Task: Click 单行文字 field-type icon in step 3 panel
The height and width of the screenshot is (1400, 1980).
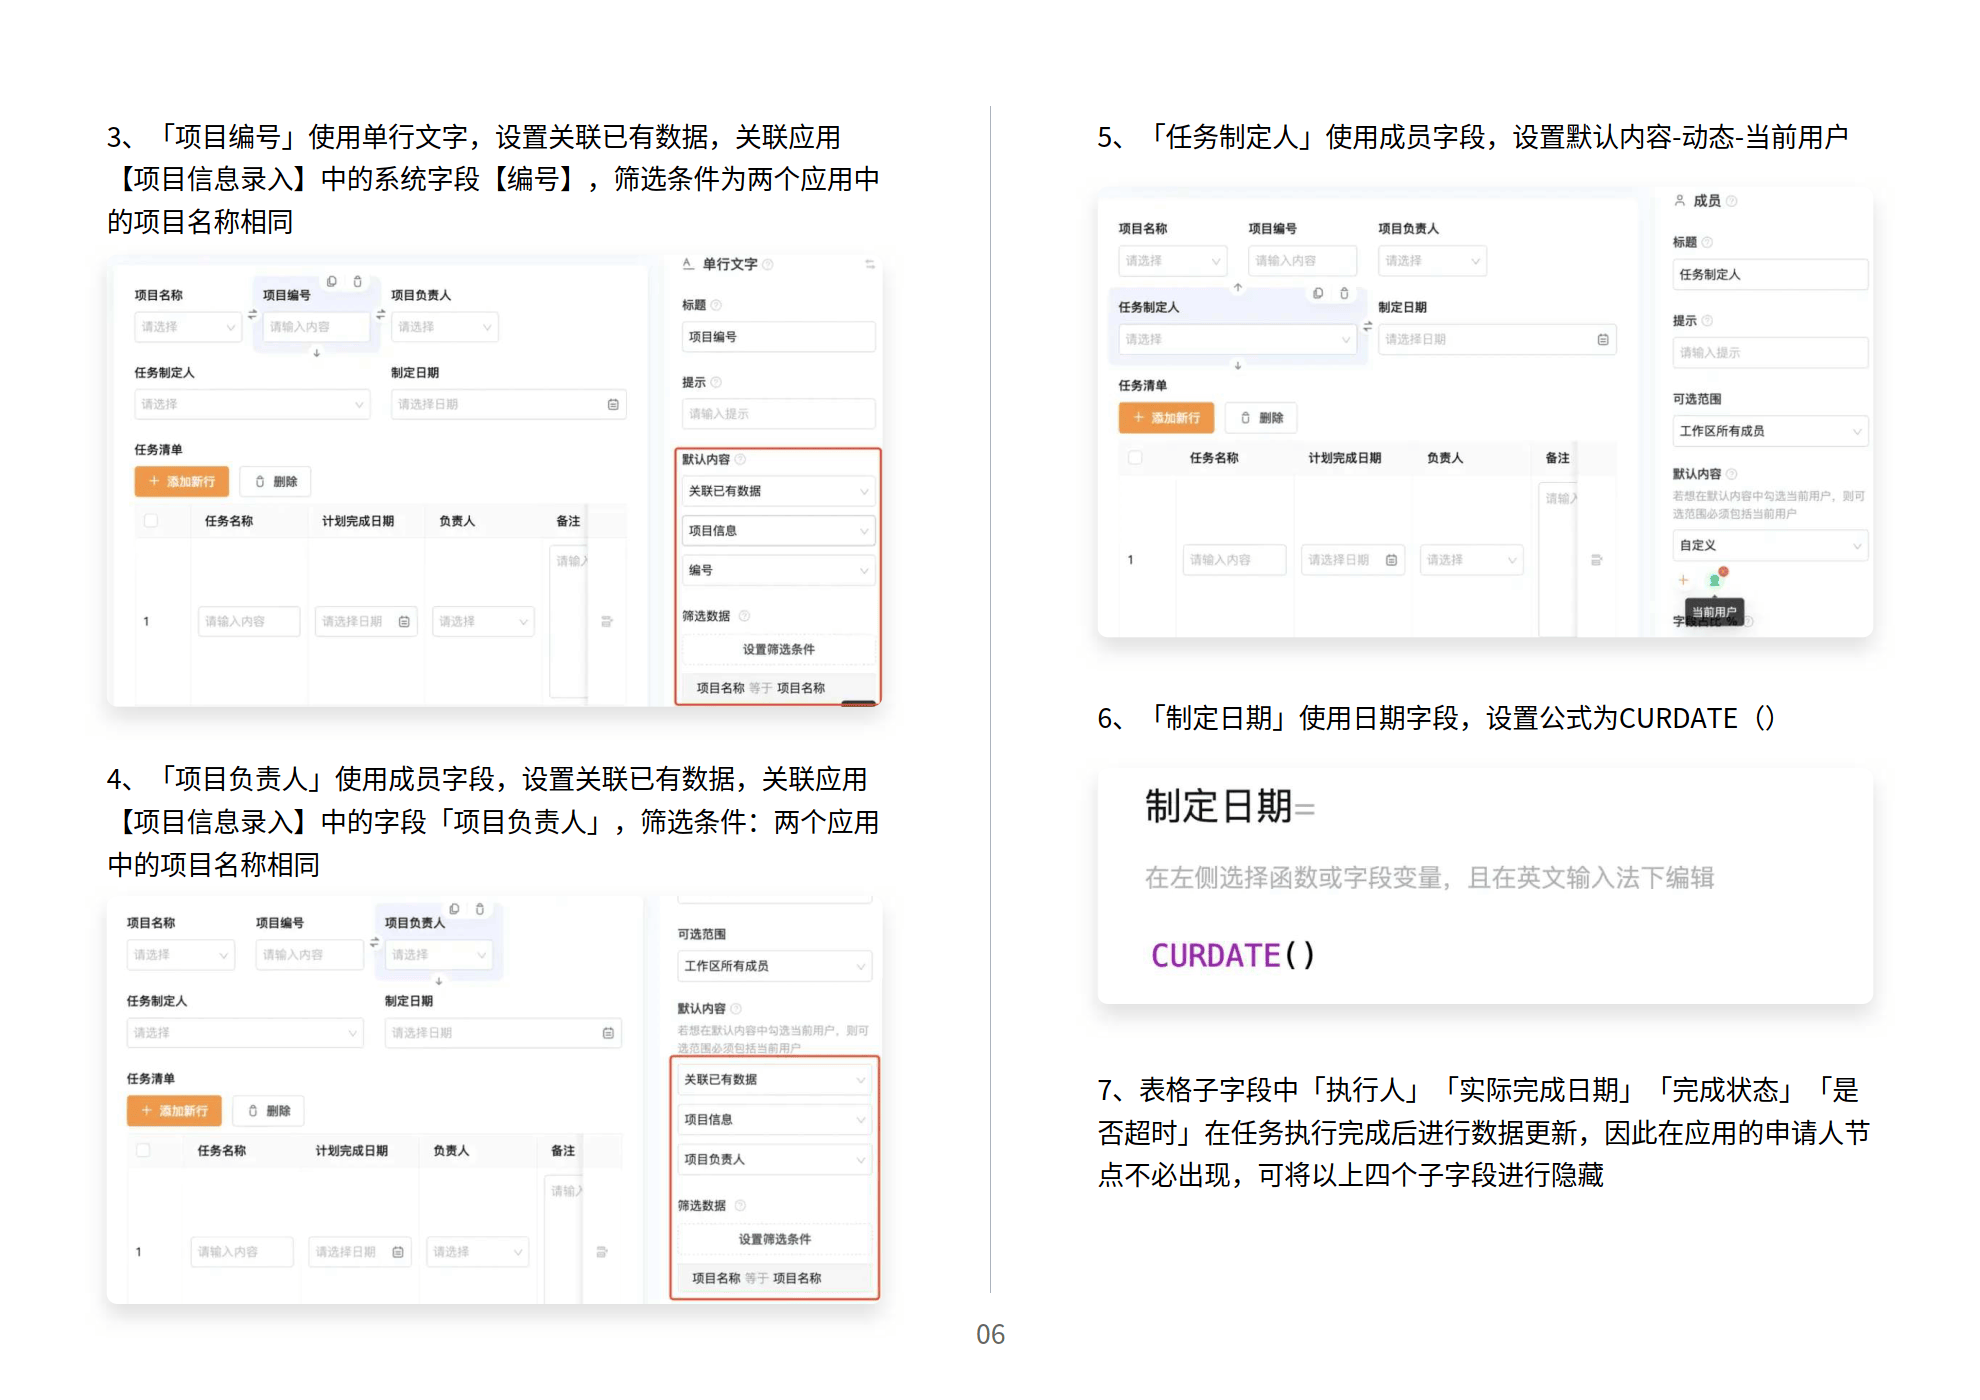Action: click(688, 264)
